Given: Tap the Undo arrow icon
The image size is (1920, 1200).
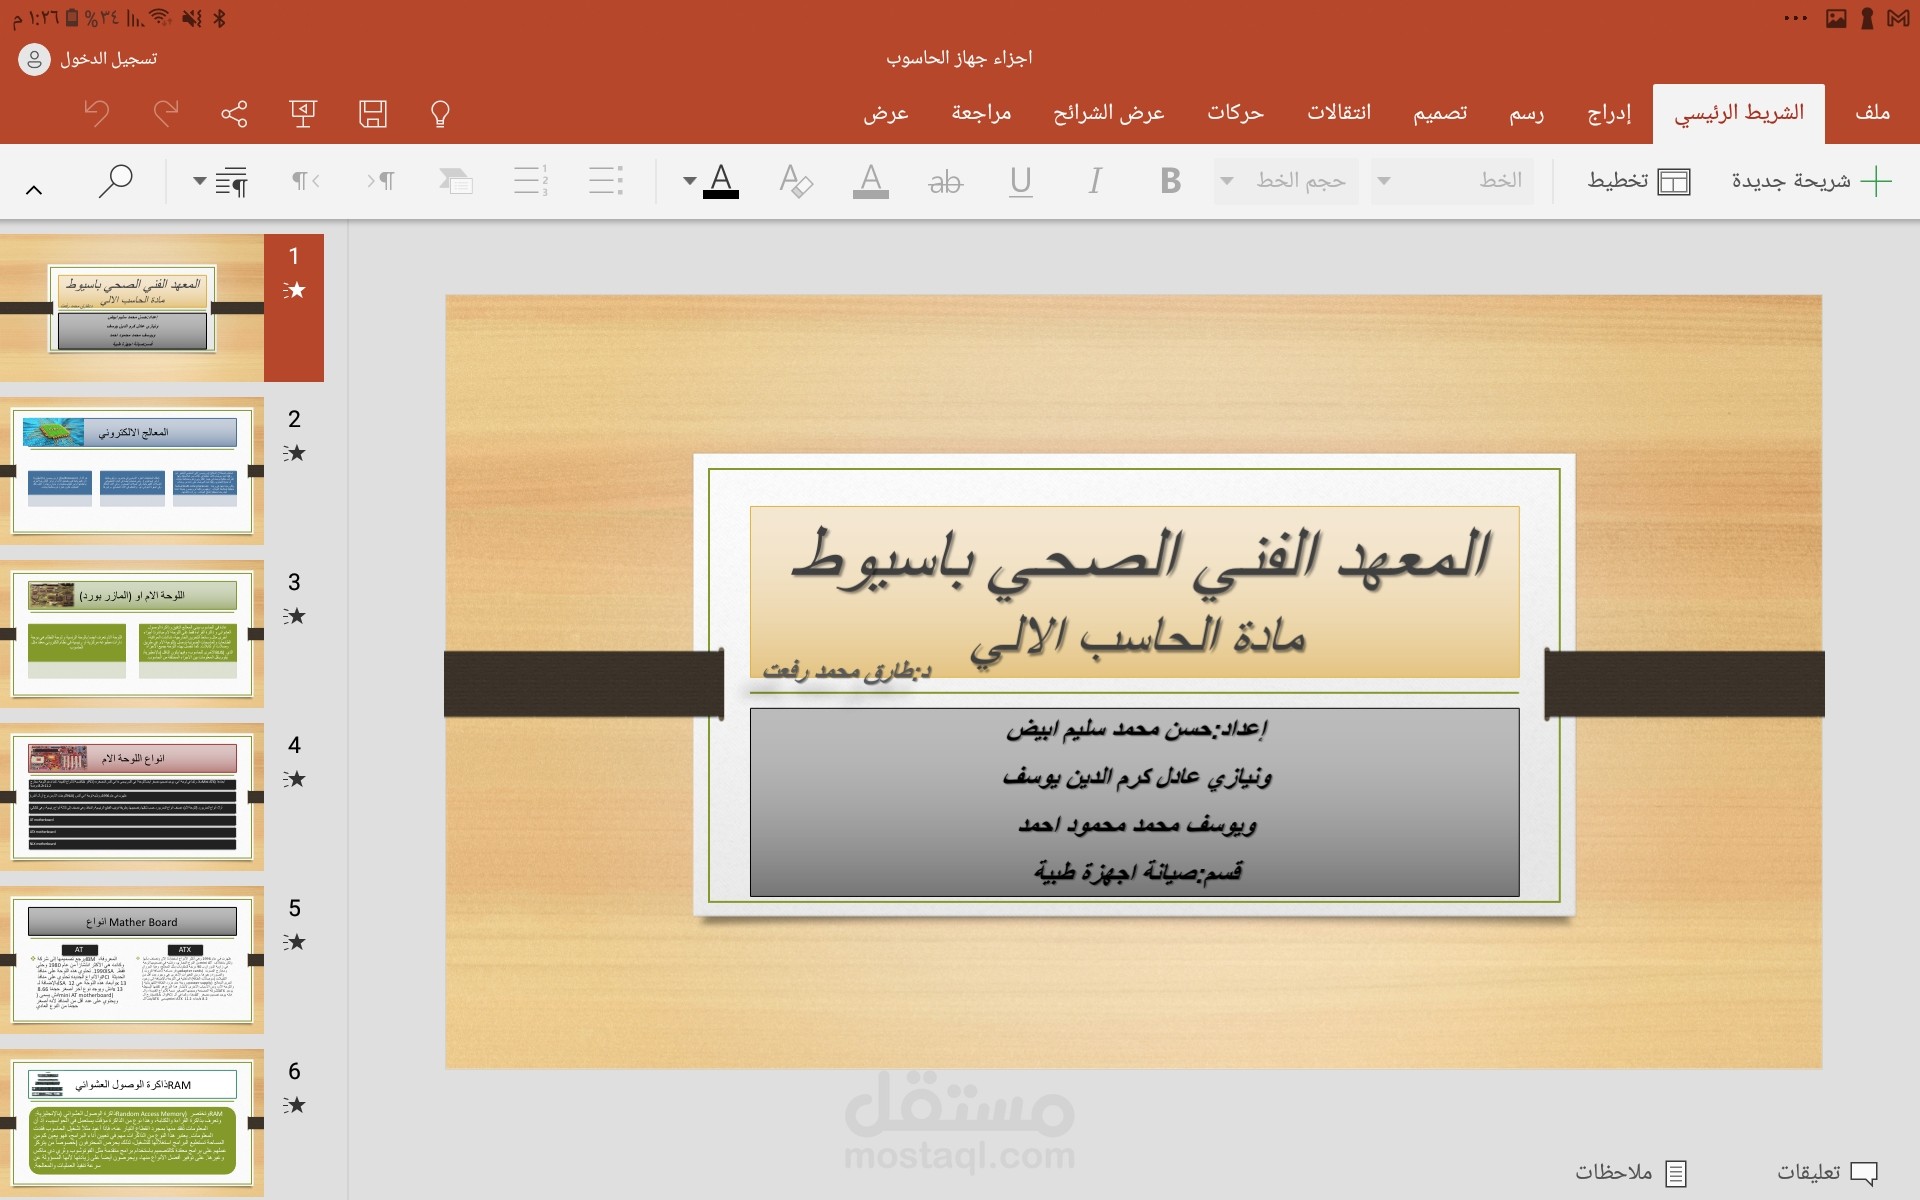Looking at the screenshot, I should 97,113.
